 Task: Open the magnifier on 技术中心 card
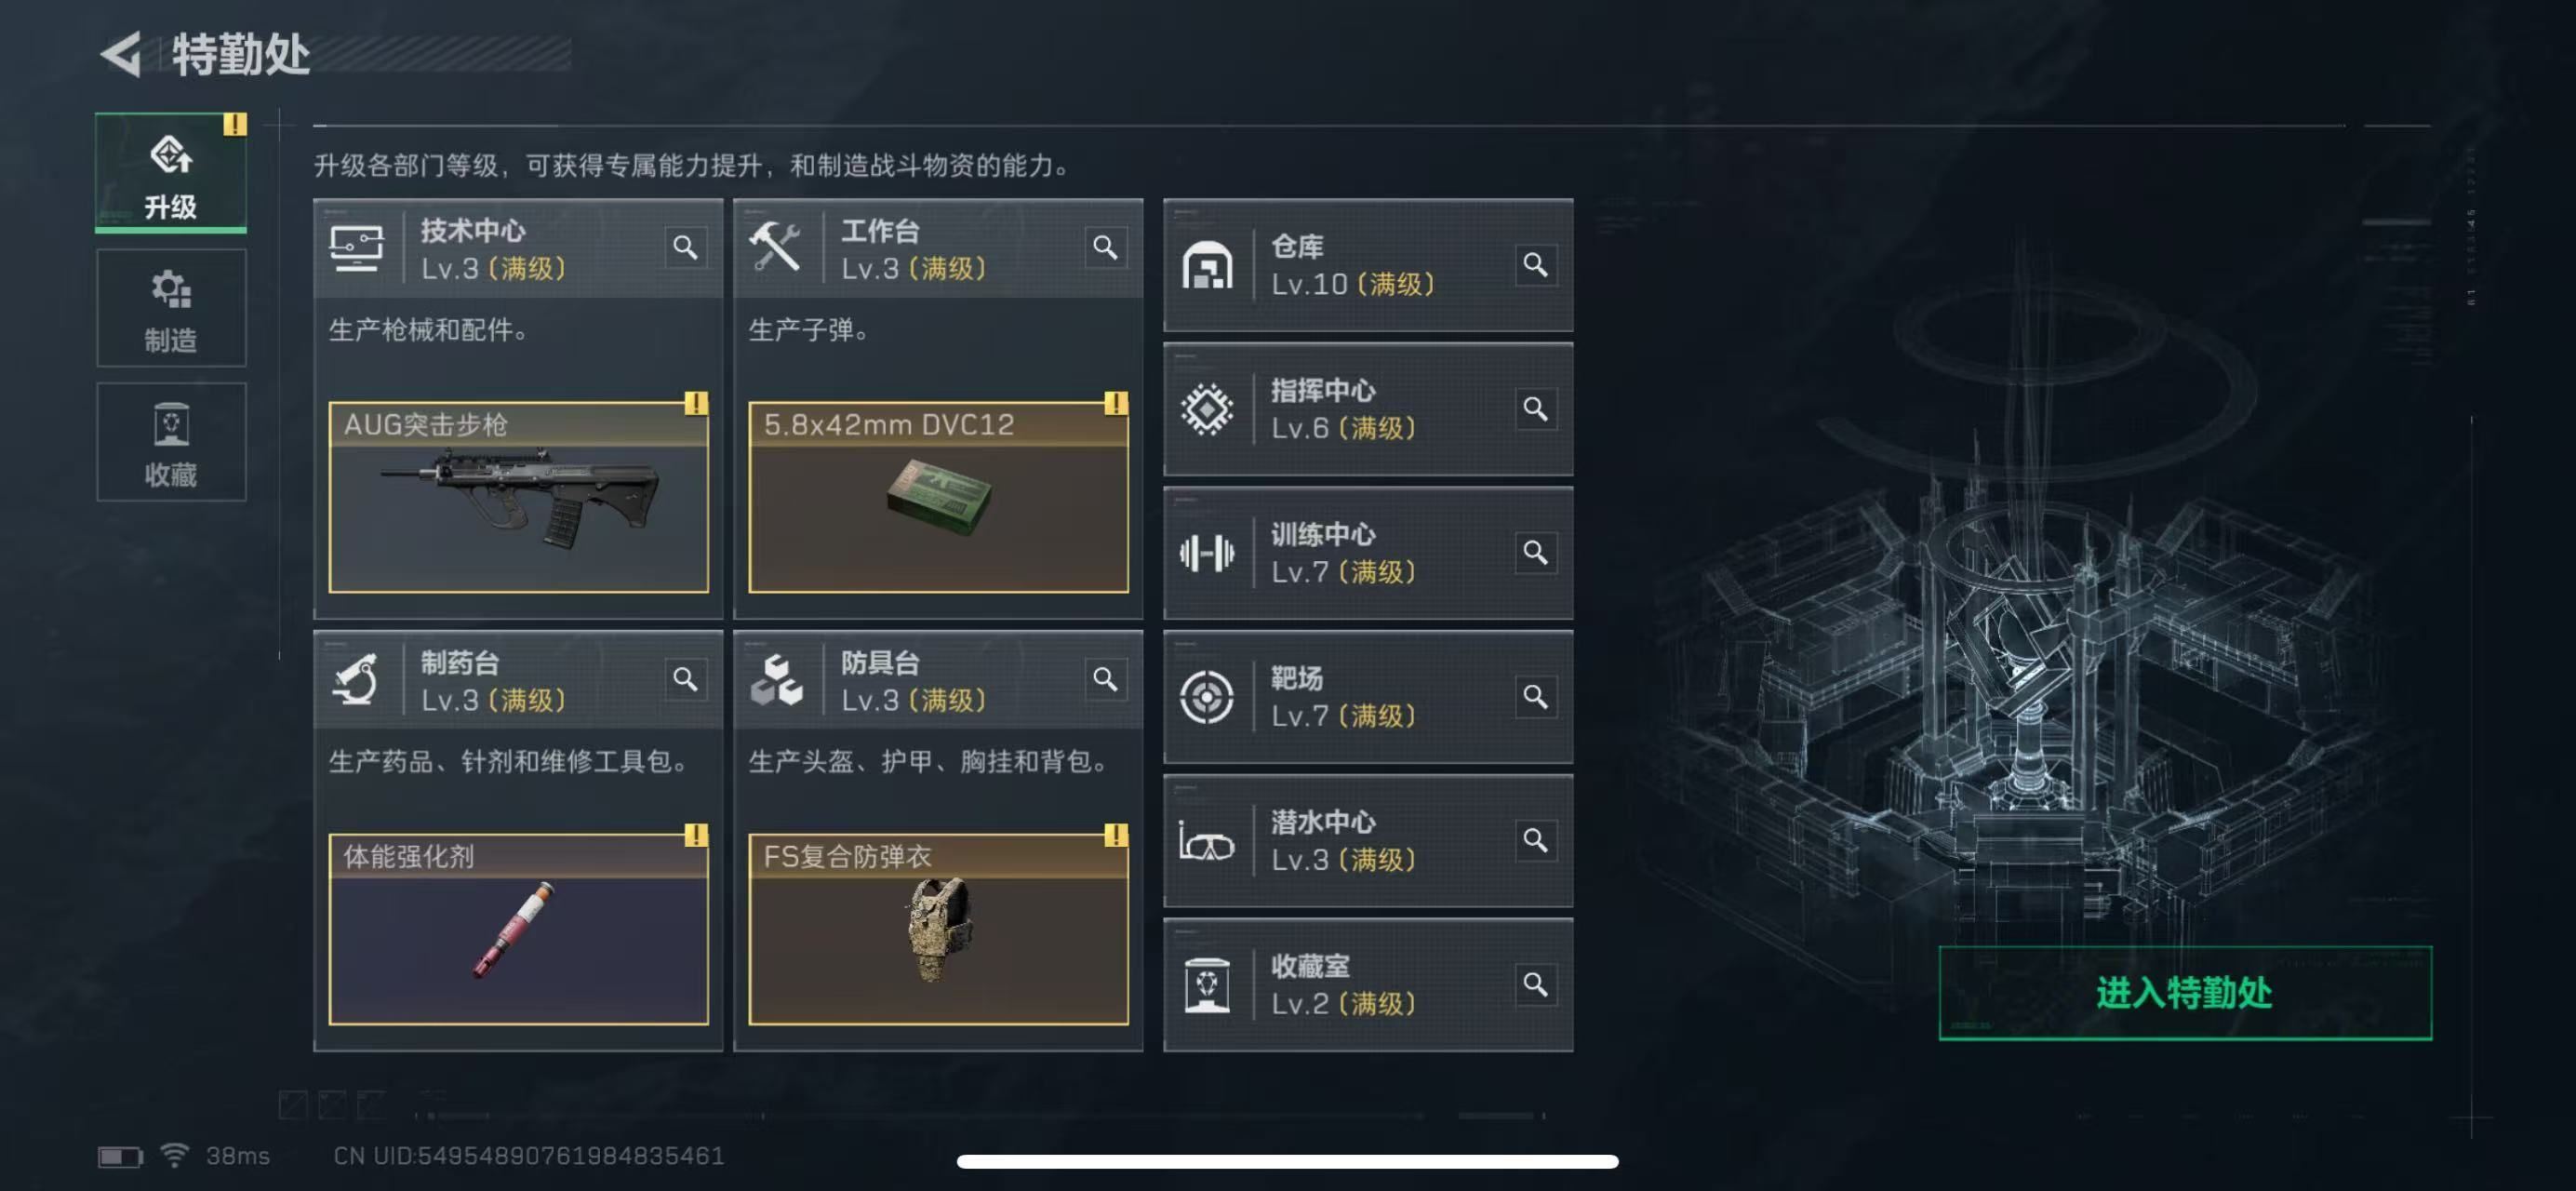pos(685,247)
